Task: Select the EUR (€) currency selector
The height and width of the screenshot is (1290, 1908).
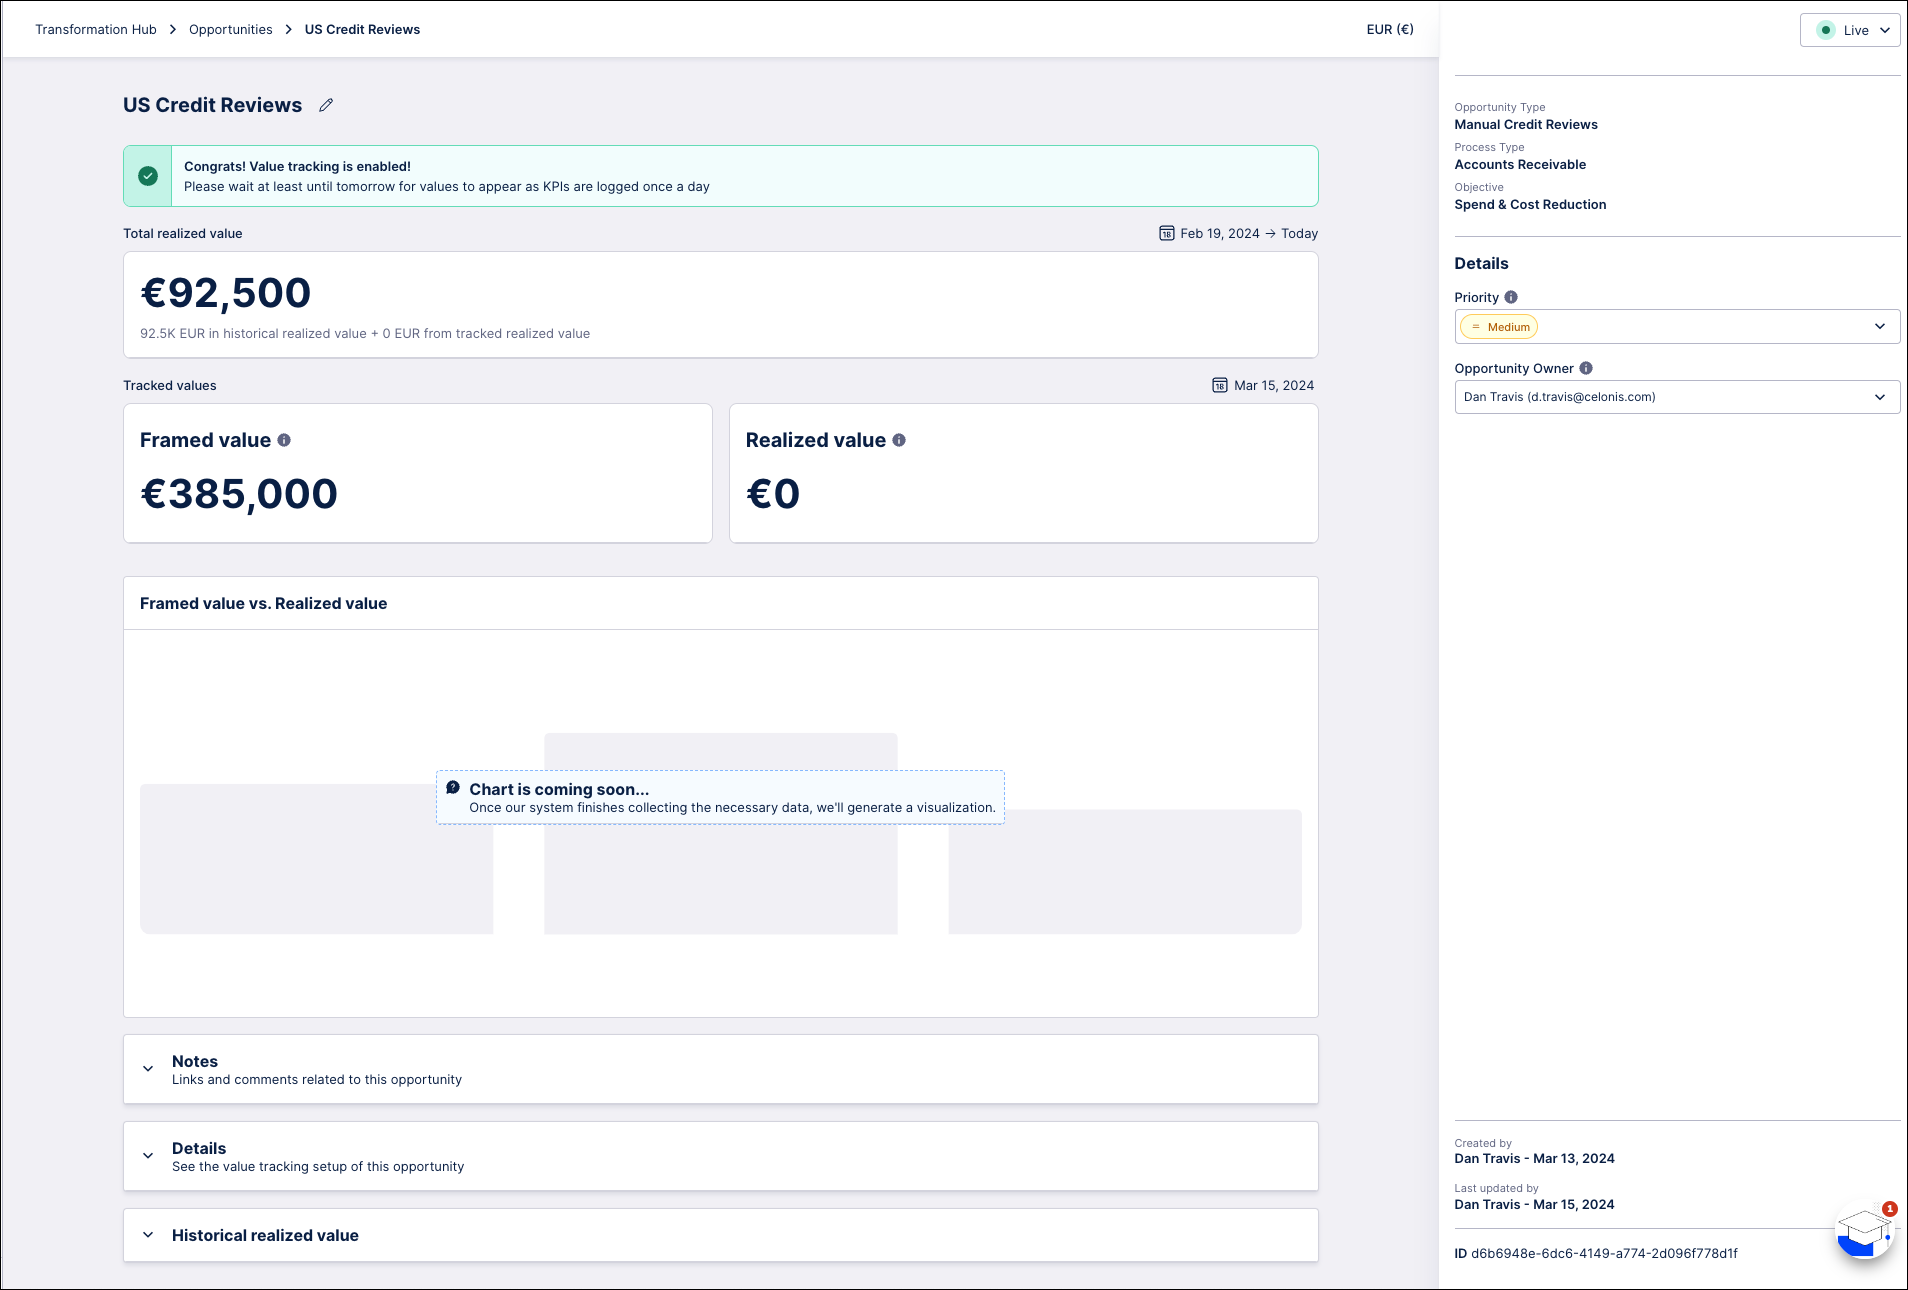Action: [1390, 29]
